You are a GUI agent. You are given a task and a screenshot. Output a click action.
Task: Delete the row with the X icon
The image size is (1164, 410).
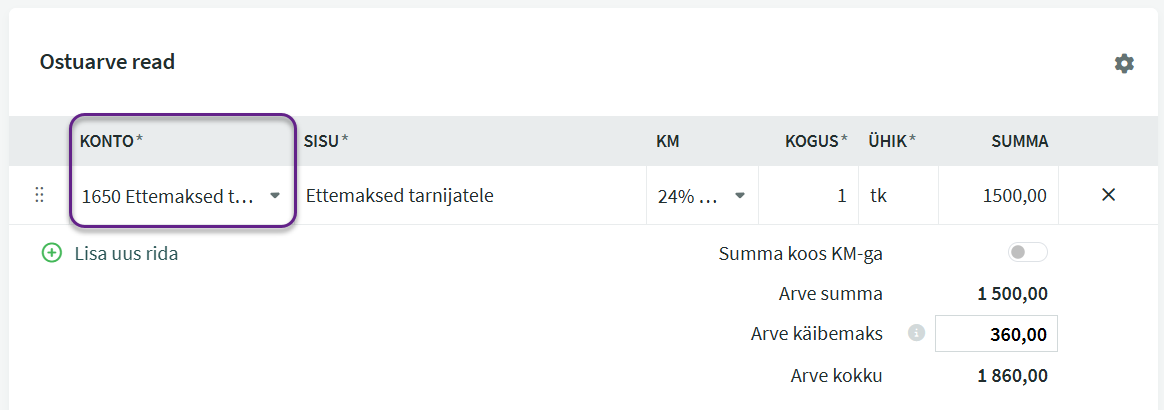[x=1108, y=195]
